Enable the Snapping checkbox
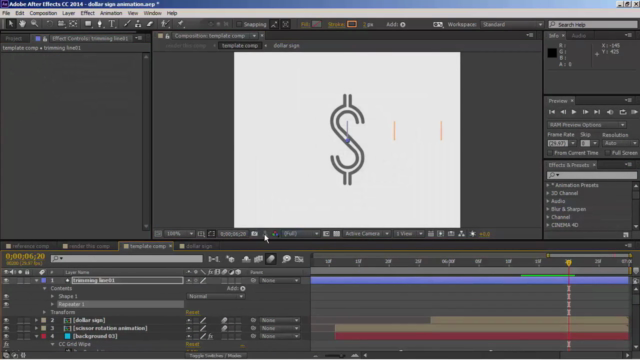This screenshot has width=640, height=360. [239, 24]
